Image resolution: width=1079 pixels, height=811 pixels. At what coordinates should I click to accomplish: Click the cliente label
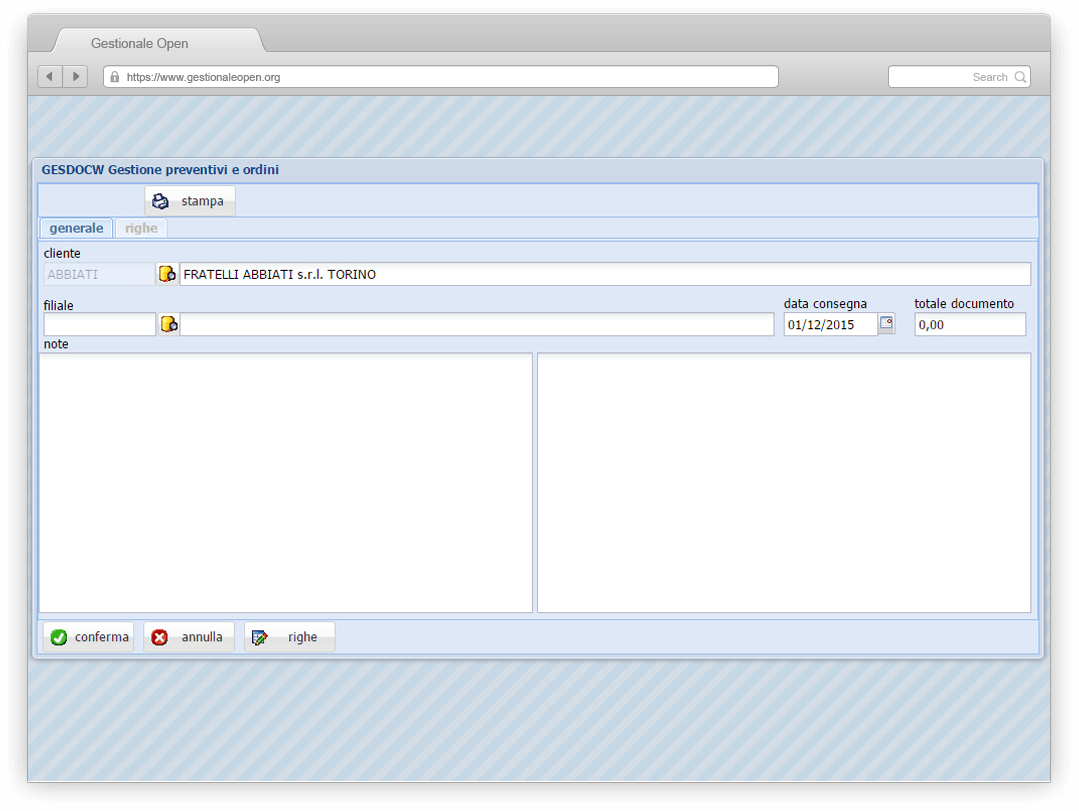click(x=62, y=253)
